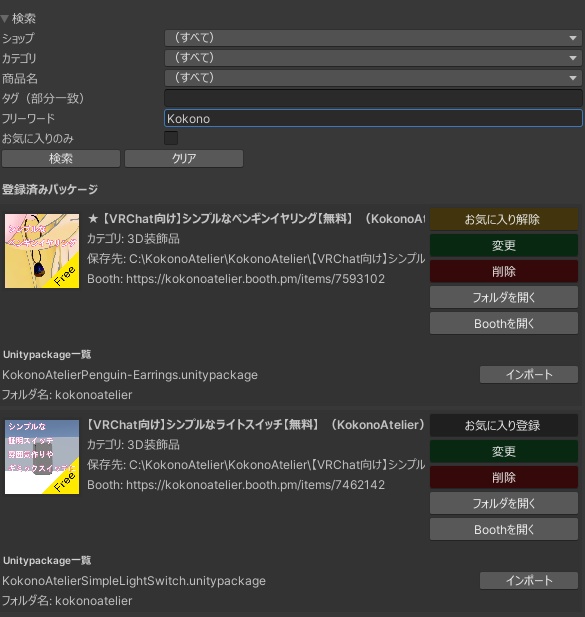Click Boothを開く for light switch package
This screenshot has width=585, height=617.
click(x=504, y=530)
